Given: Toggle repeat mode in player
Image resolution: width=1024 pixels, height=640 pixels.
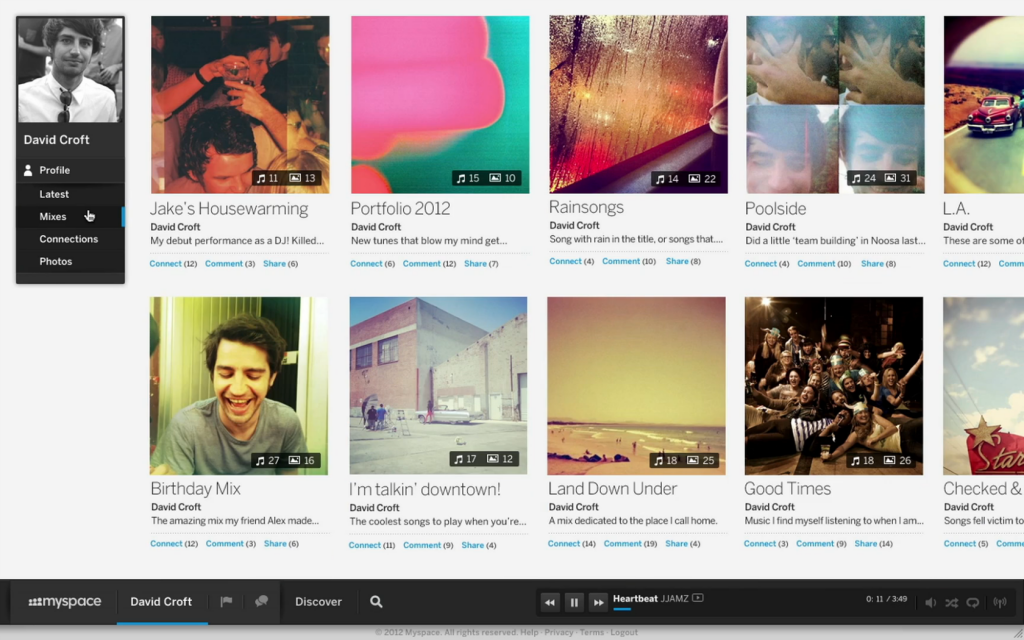Looking at the screenshot, I should click(x=973, y=603).
